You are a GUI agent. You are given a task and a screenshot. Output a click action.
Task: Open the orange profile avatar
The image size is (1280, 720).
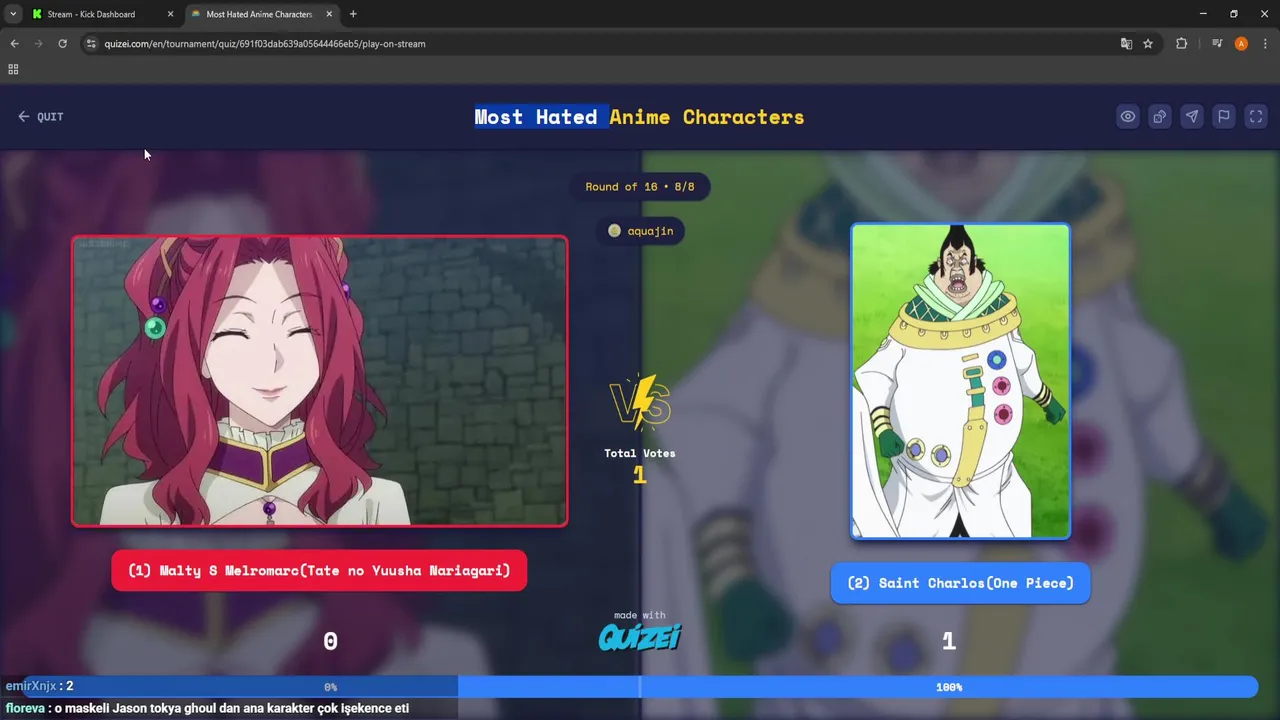click(x=1241, y=44)
